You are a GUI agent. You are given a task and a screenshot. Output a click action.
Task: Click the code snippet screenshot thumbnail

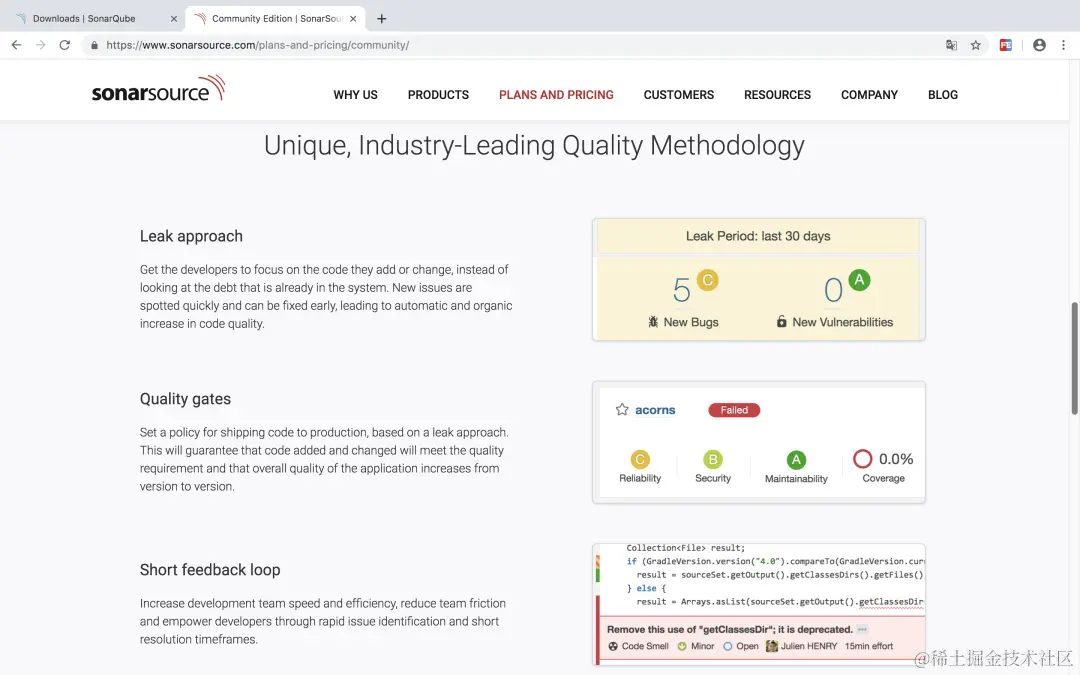point(758,604)
